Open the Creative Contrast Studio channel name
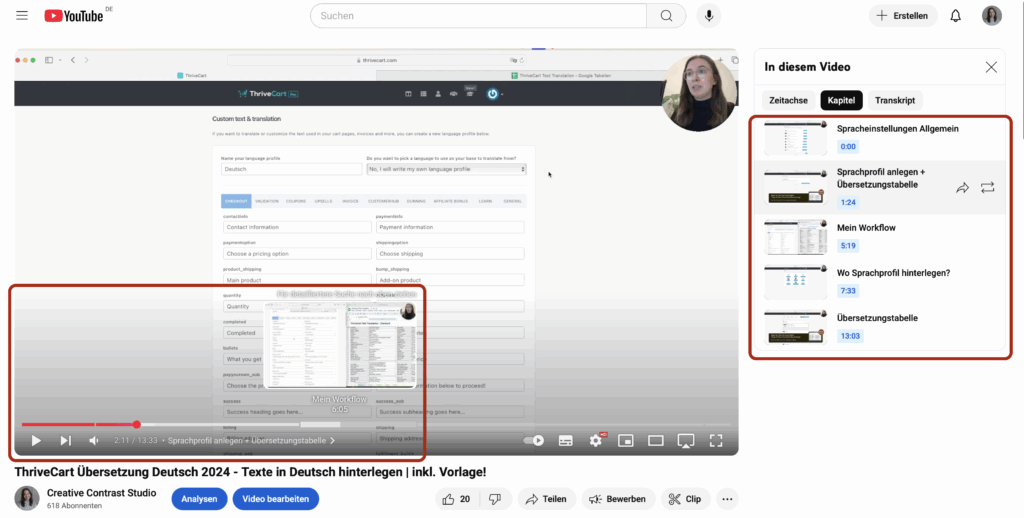Screen dimensions: 1024x518 101,493
